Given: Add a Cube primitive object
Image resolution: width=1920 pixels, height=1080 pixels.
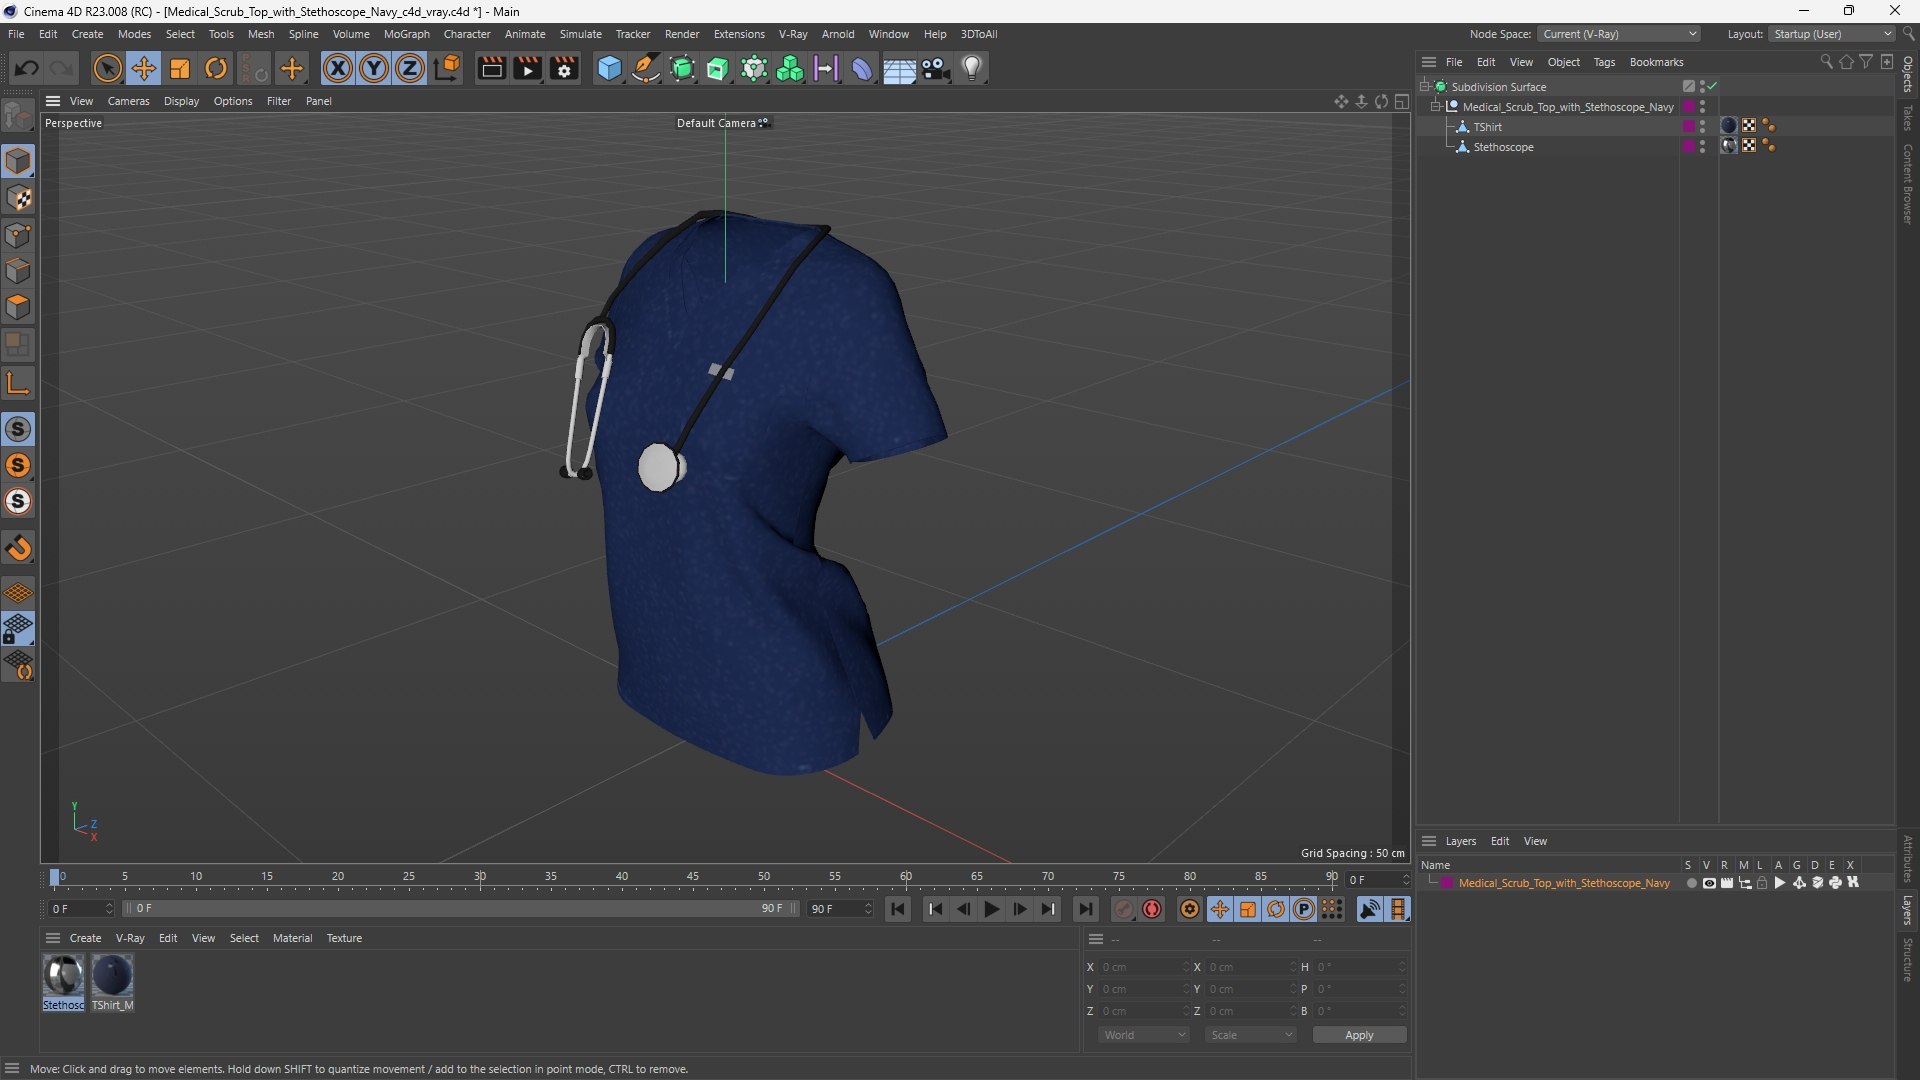Looking at the screenshot, I should coord(609,68).
